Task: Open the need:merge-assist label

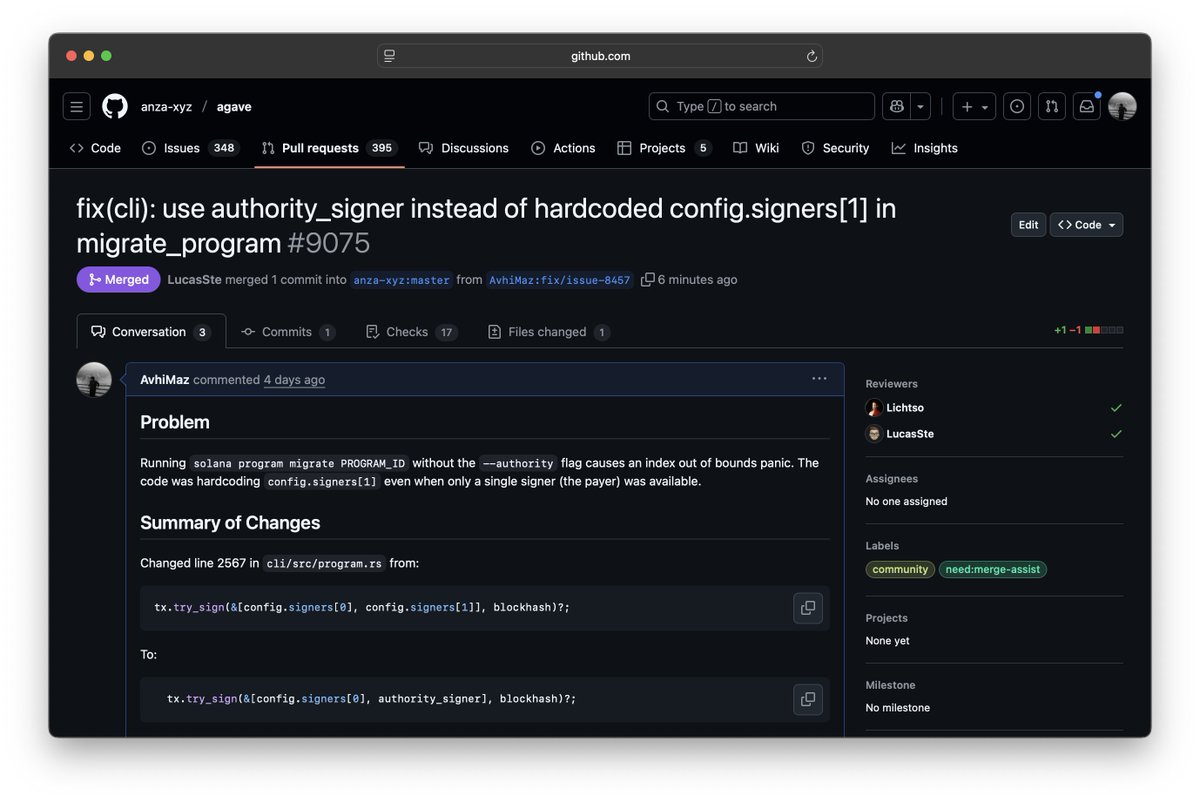Action: click(992, 570)
